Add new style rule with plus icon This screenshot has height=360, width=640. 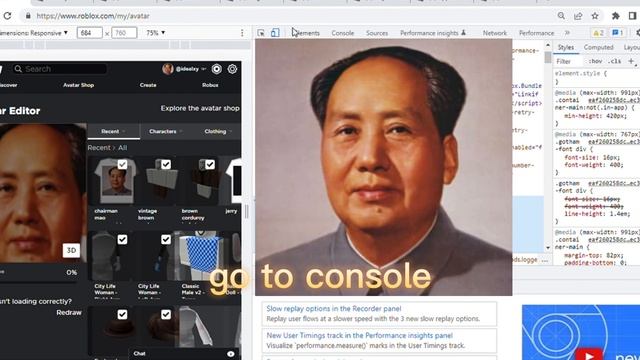pyautogui.click(x=631, y=61)
